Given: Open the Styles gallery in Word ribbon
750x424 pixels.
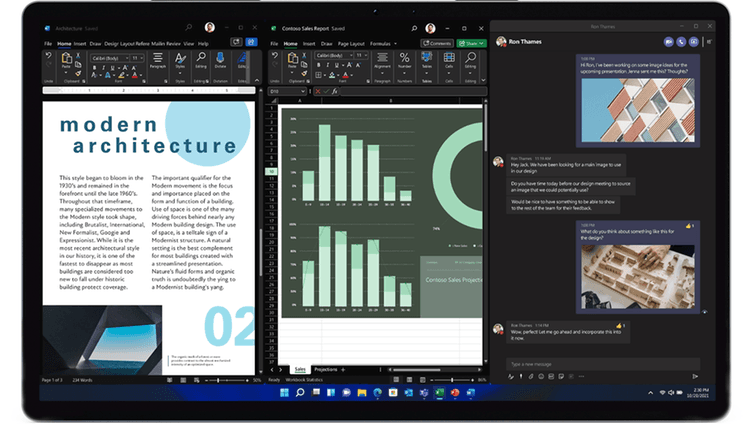Looking at the screenshot, I should [180, 60].
